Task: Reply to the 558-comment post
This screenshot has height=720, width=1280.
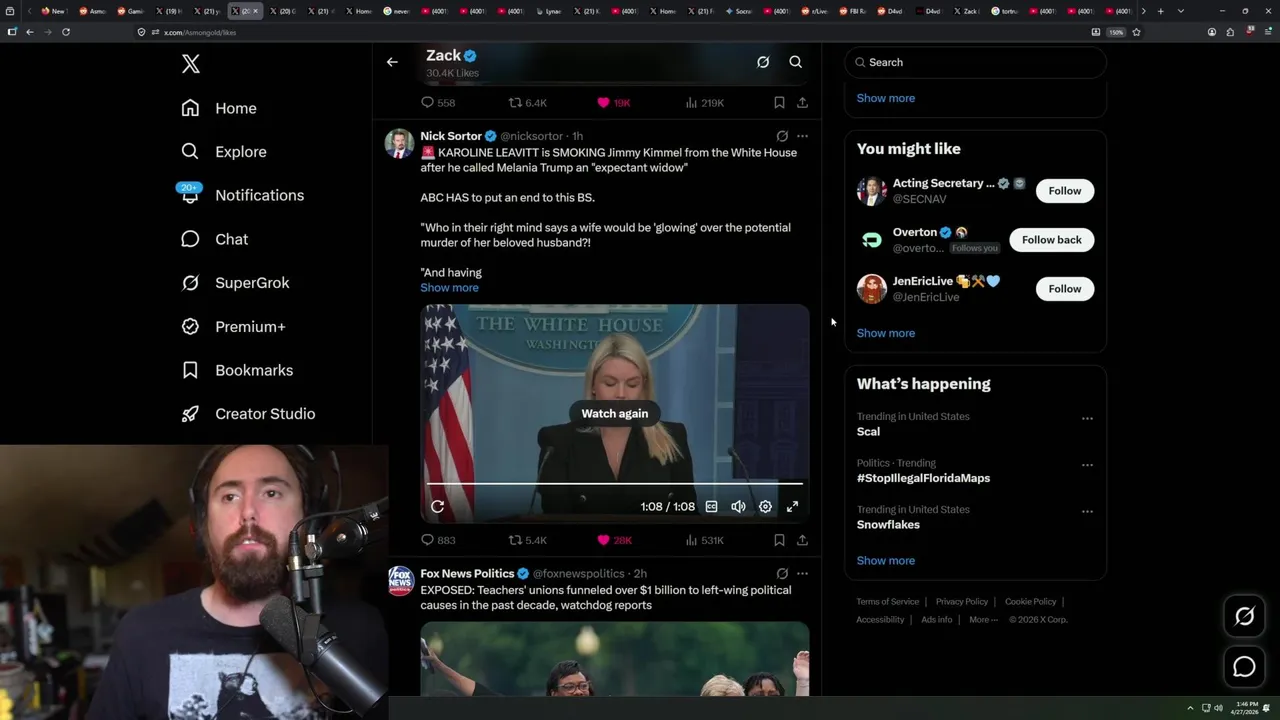Action: coord(438,103)
